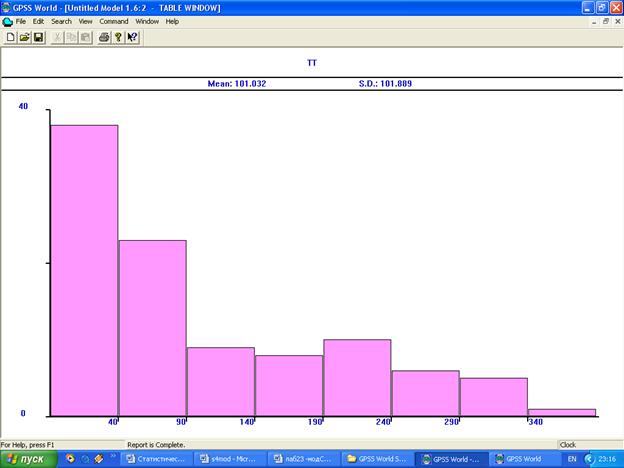Screen dimensions: 624x468
Task: Open the Command menu
Action: (113, 21)
